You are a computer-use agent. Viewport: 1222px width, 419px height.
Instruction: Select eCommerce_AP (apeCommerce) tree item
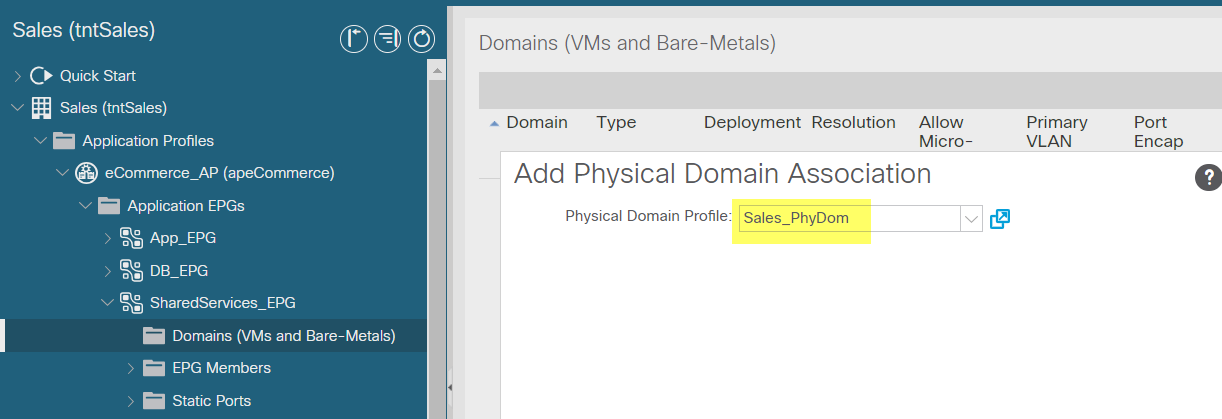click(219, 173)
